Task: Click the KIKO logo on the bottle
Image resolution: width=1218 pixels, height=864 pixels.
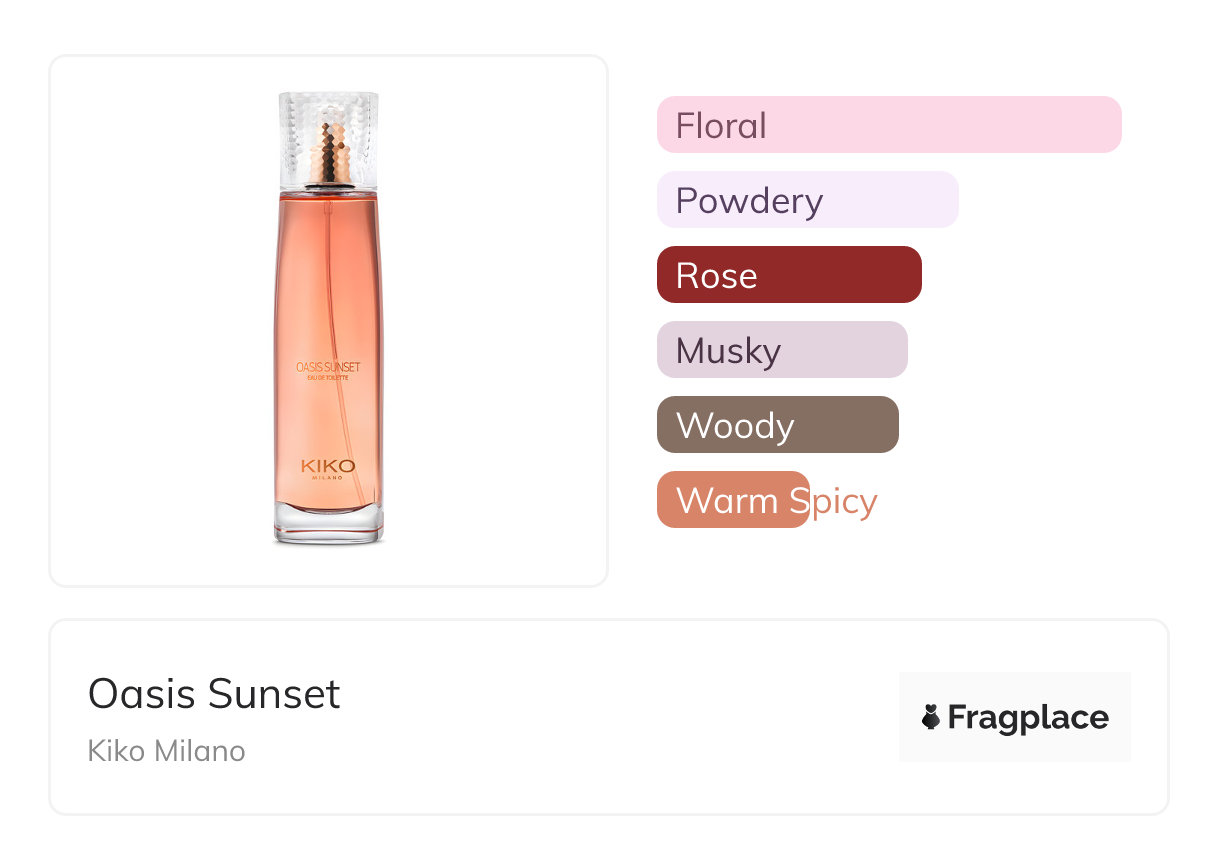Action: [x=327, y=465]
